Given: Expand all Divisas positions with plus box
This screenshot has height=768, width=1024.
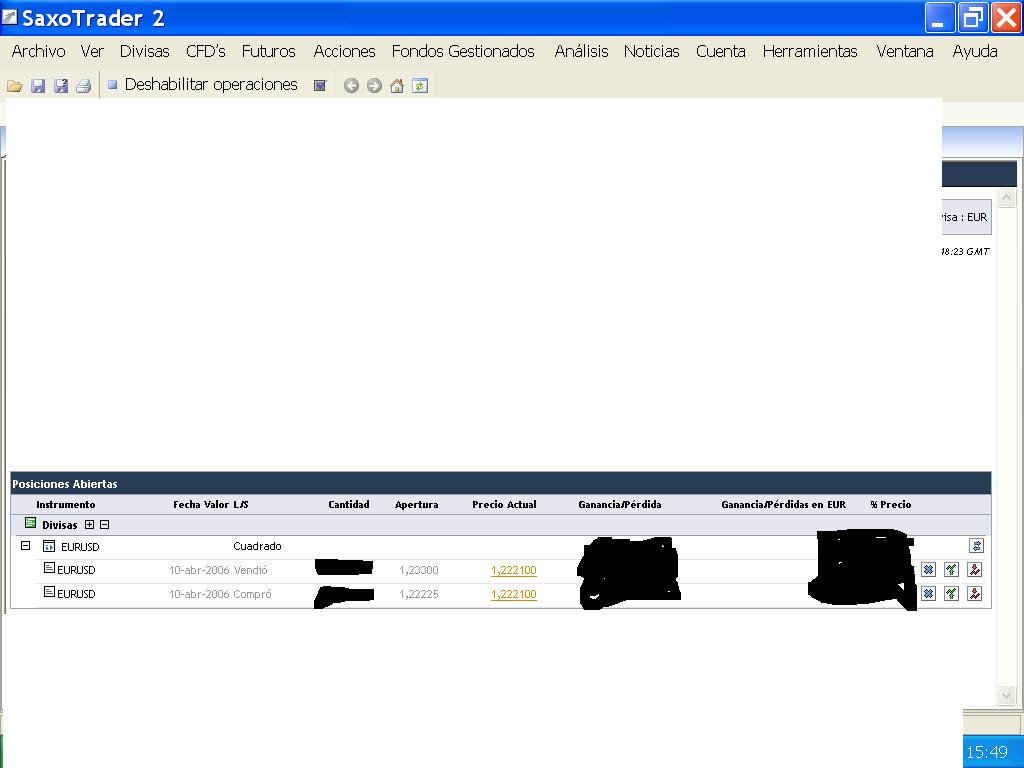Looking at the screenshot, I should coord(89,524).
